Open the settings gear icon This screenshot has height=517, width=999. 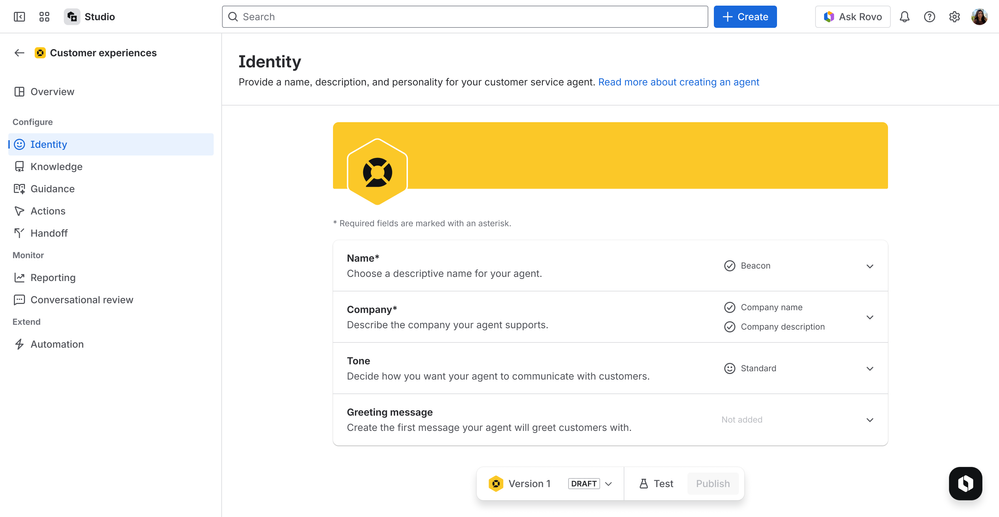click(954, 17)
